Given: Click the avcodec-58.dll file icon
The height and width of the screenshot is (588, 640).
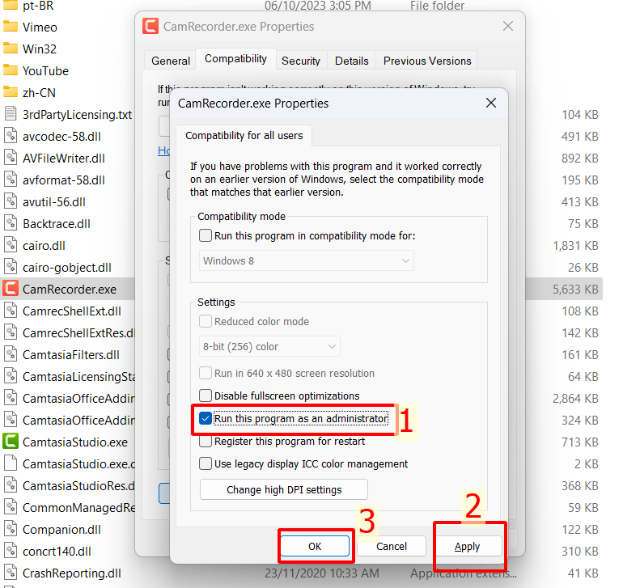Looking at the screenshot, I should (10, 136).
